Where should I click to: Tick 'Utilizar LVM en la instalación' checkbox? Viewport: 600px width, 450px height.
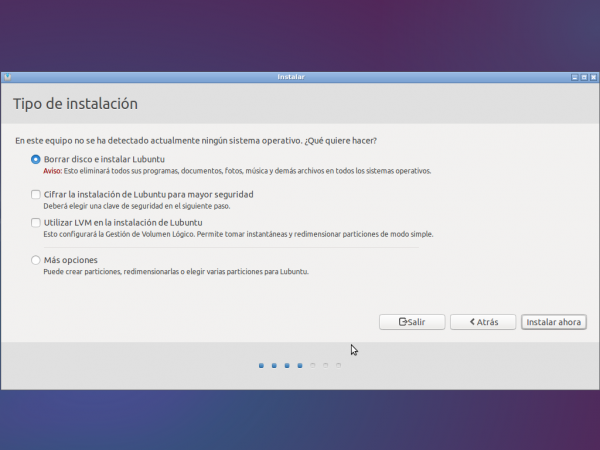coord(36,222)
